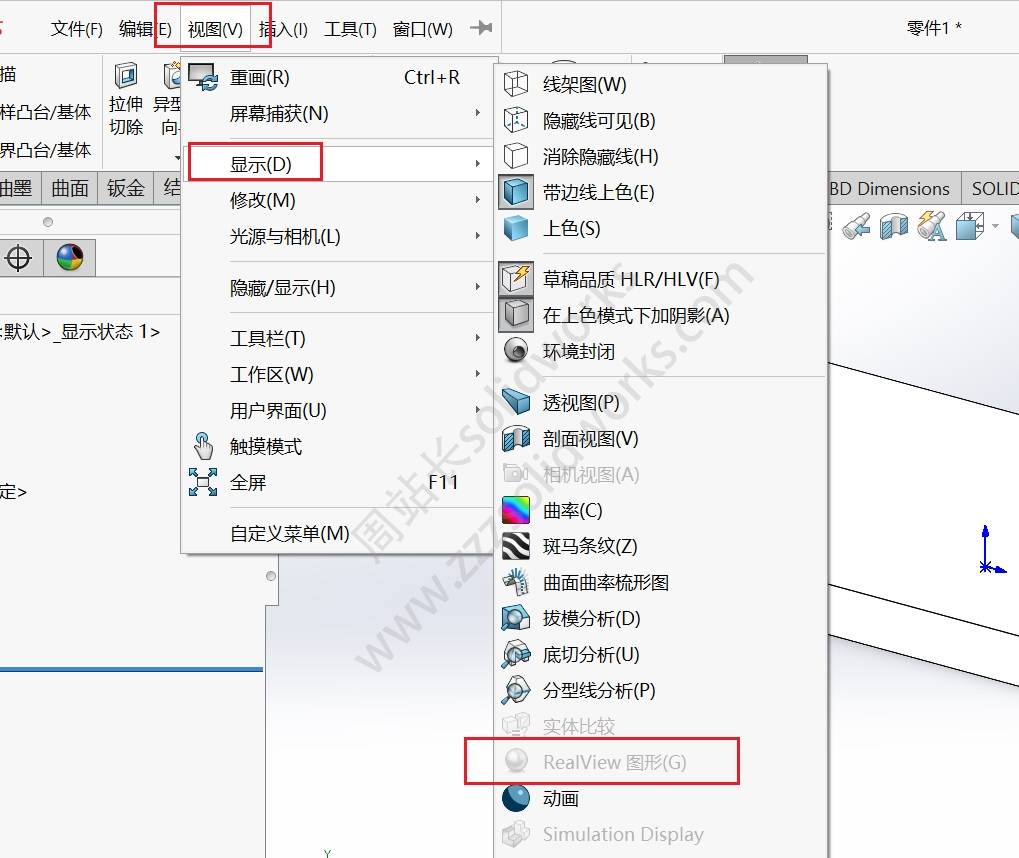Expand Hide/Show (隐藏/显示) submenu
This screenshot has width=1019, height=858.
click(x=338, y=287)
